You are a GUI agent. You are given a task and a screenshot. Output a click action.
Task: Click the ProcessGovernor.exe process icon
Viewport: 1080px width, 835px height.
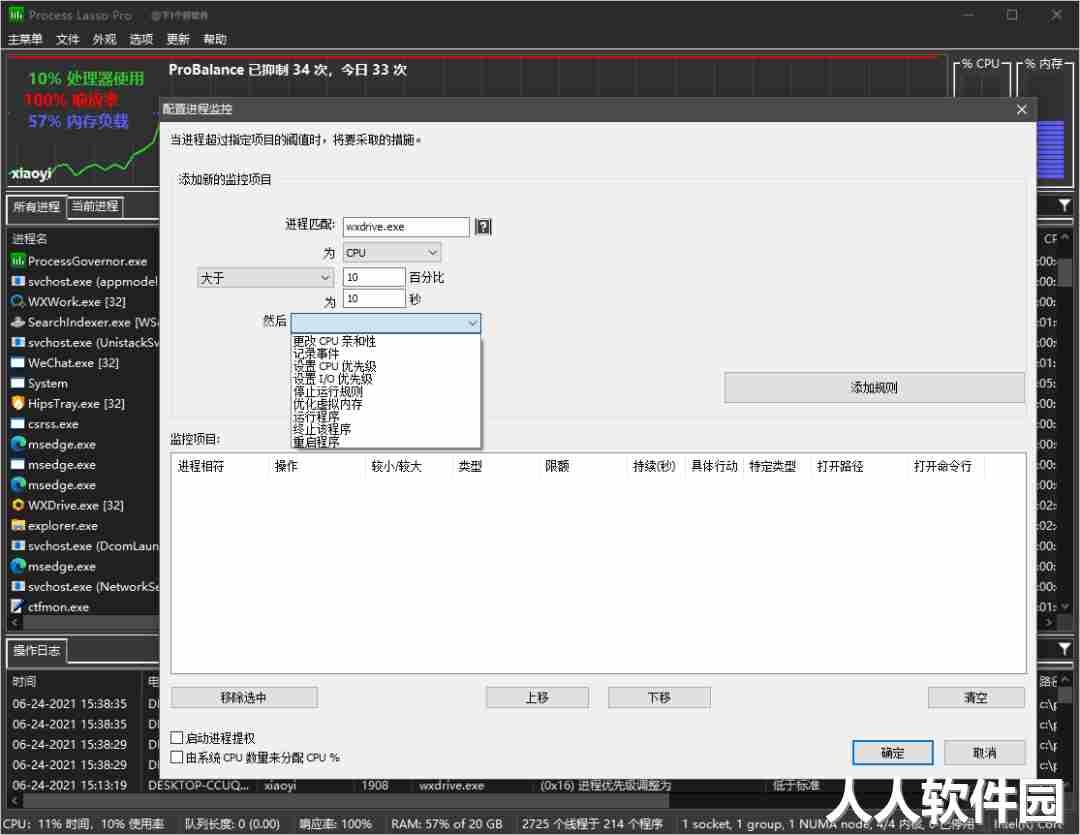coord(18,260)
